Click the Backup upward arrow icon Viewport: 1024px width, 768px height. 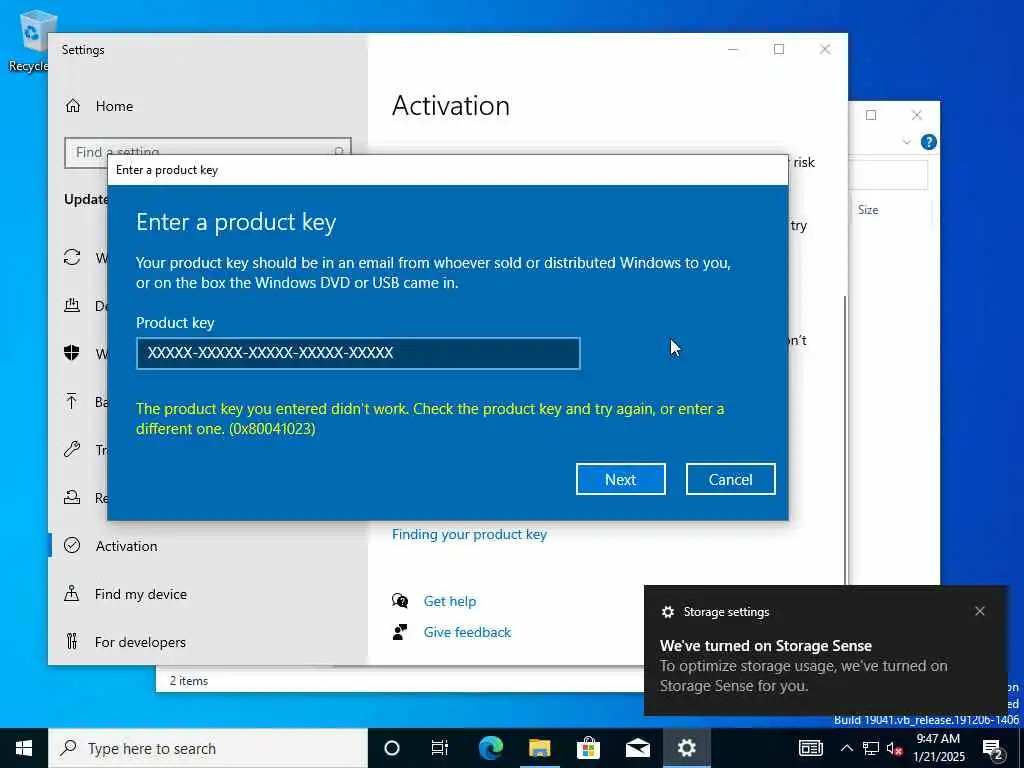pos(72,401)
